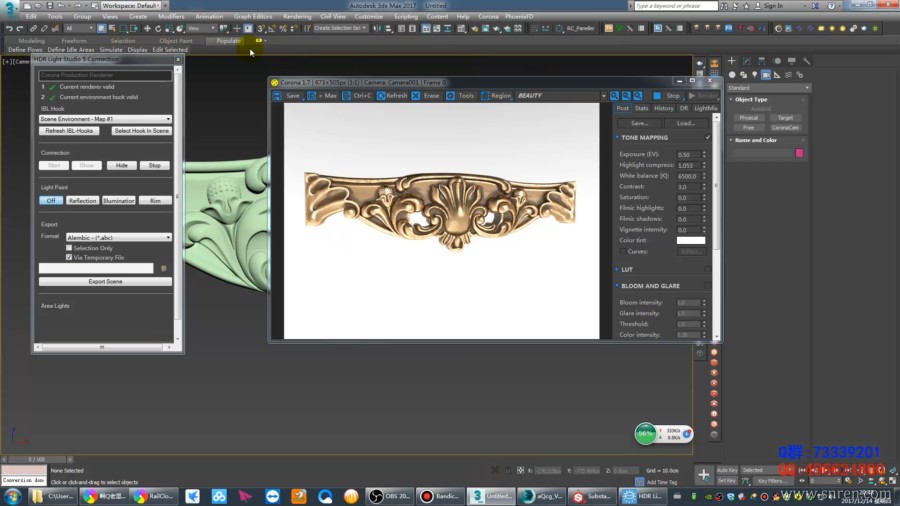Click Save in Corona frame buffer toolbar
This screenshot has width=900, height=506.
point(286,96)
